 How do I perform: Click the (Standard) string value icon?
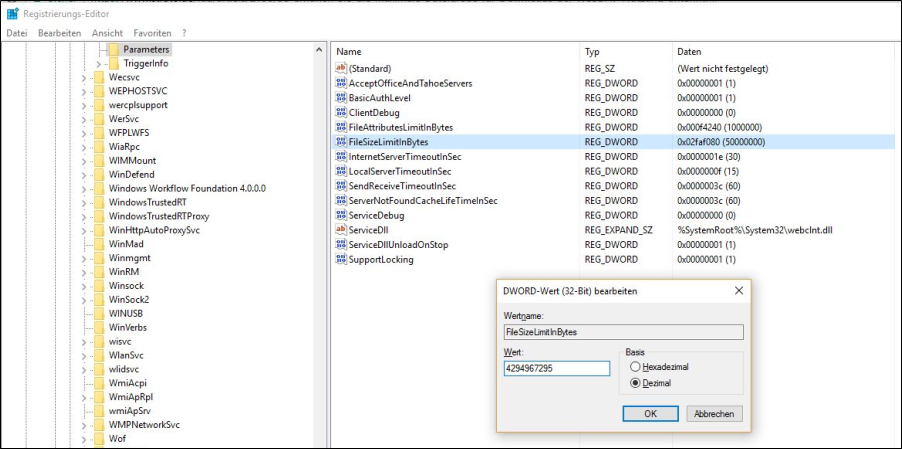341,68
